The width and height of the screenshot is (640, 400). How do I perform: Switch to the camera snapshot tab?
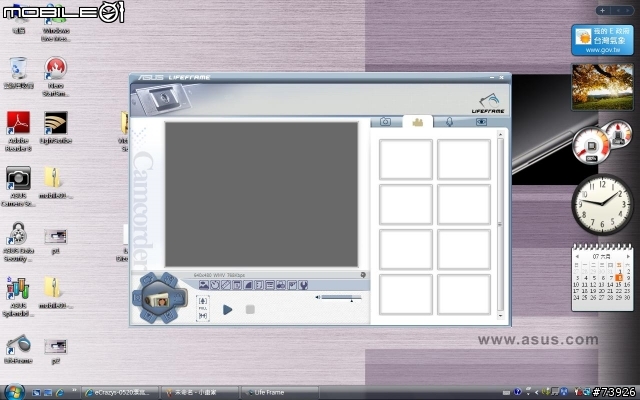pyautogui.click(x=385, y=122)
